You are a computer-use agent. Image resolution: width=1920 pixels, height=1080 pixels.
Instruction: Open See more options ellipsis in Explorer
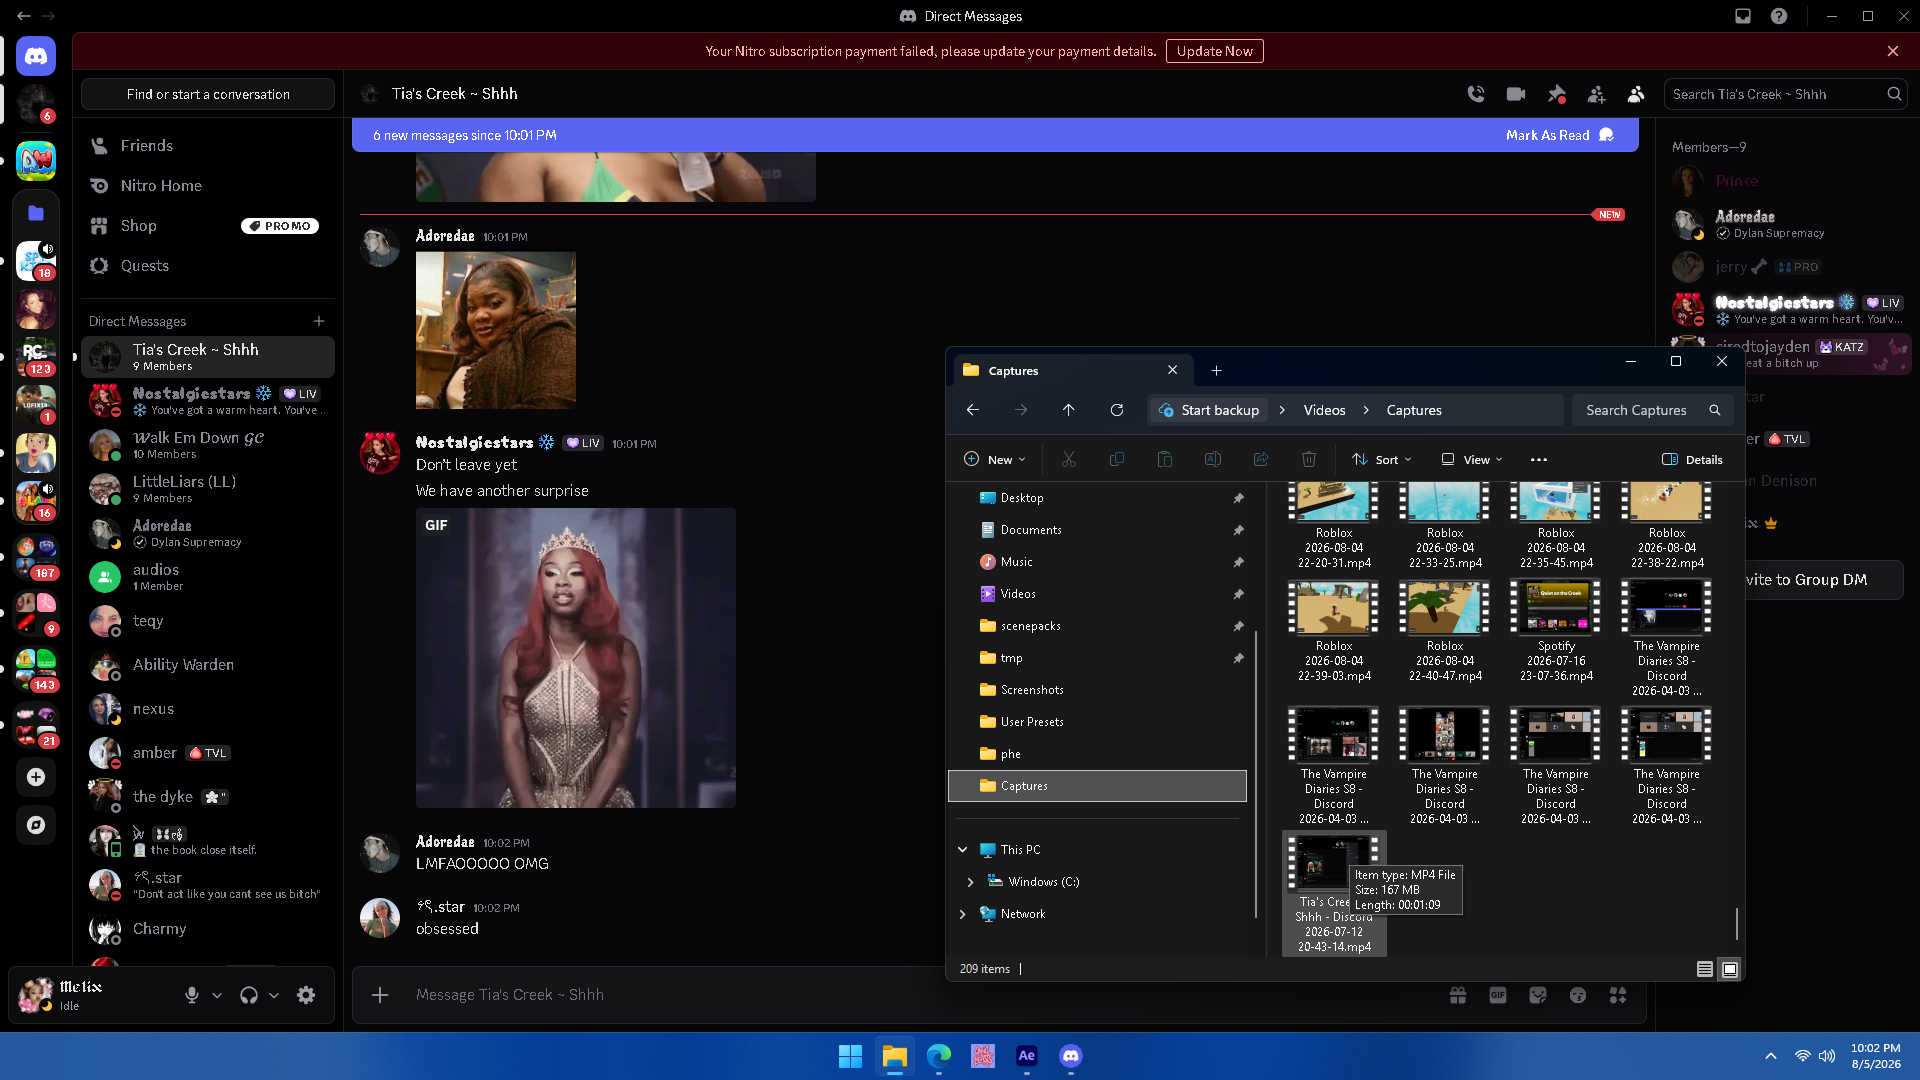click(1539, 460)
